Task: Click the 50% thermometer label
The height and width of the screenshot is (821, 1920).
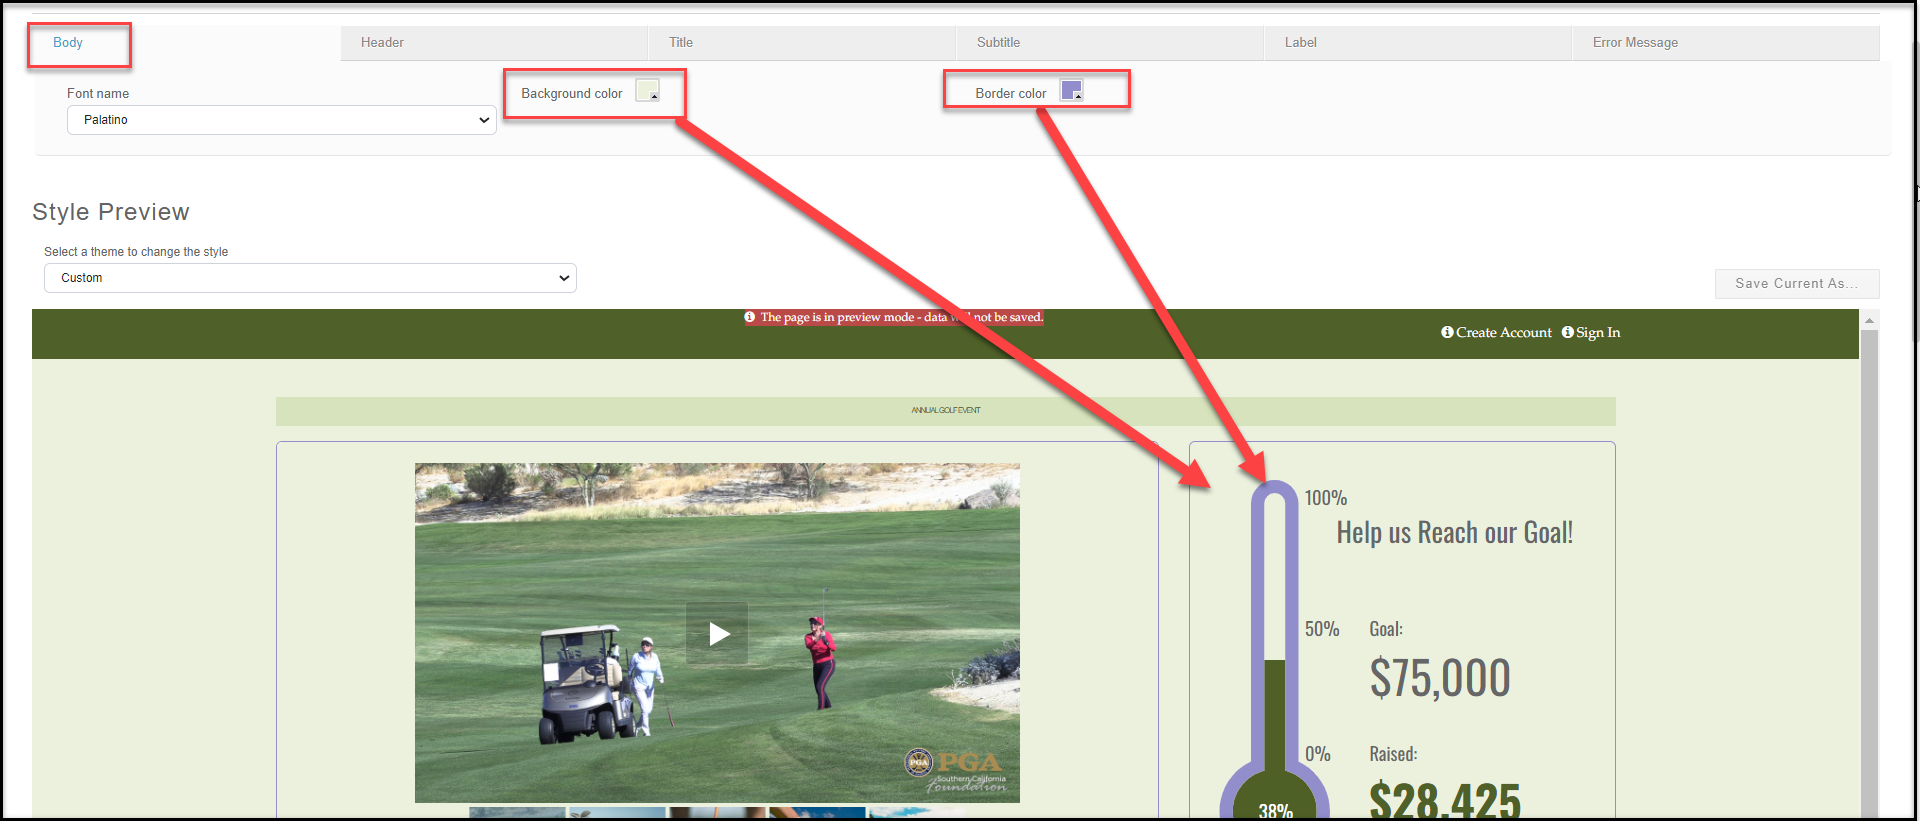Action: pyautogui.click(x=1322, y=629)
